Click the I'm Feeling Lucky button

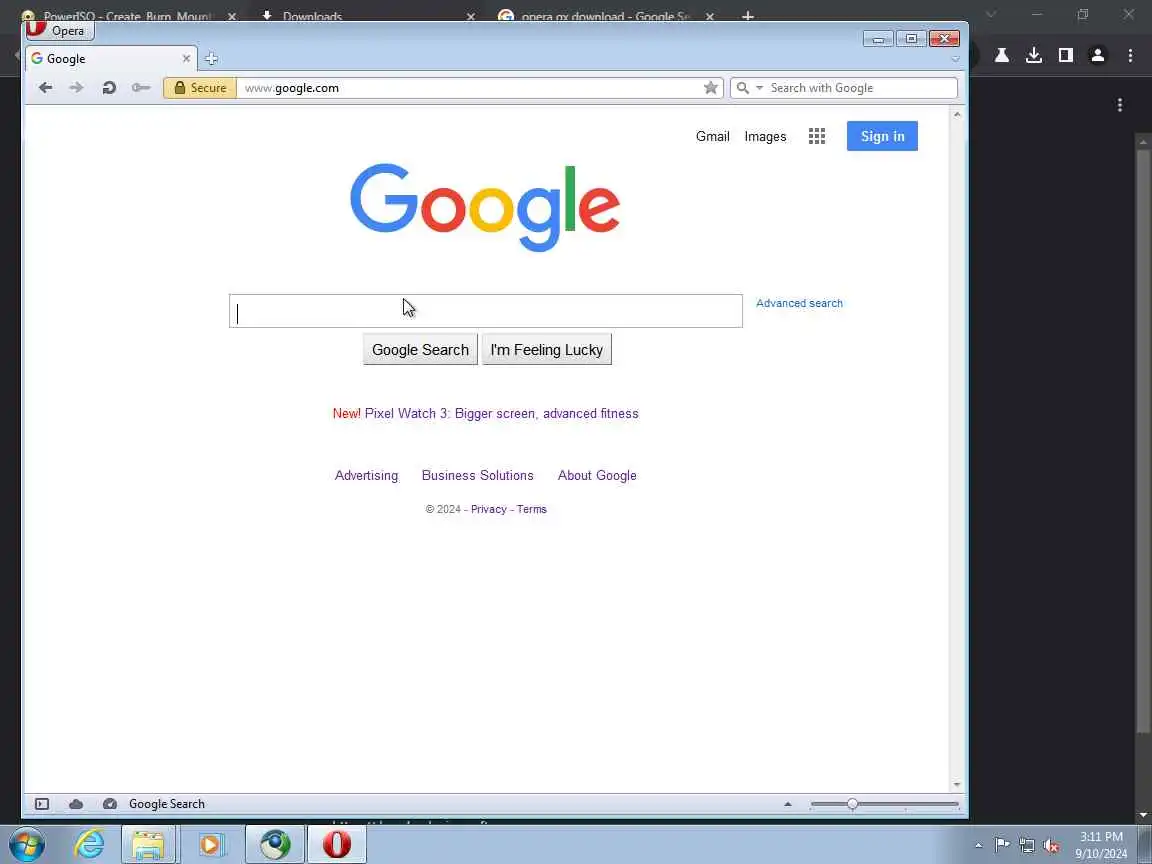547,350
